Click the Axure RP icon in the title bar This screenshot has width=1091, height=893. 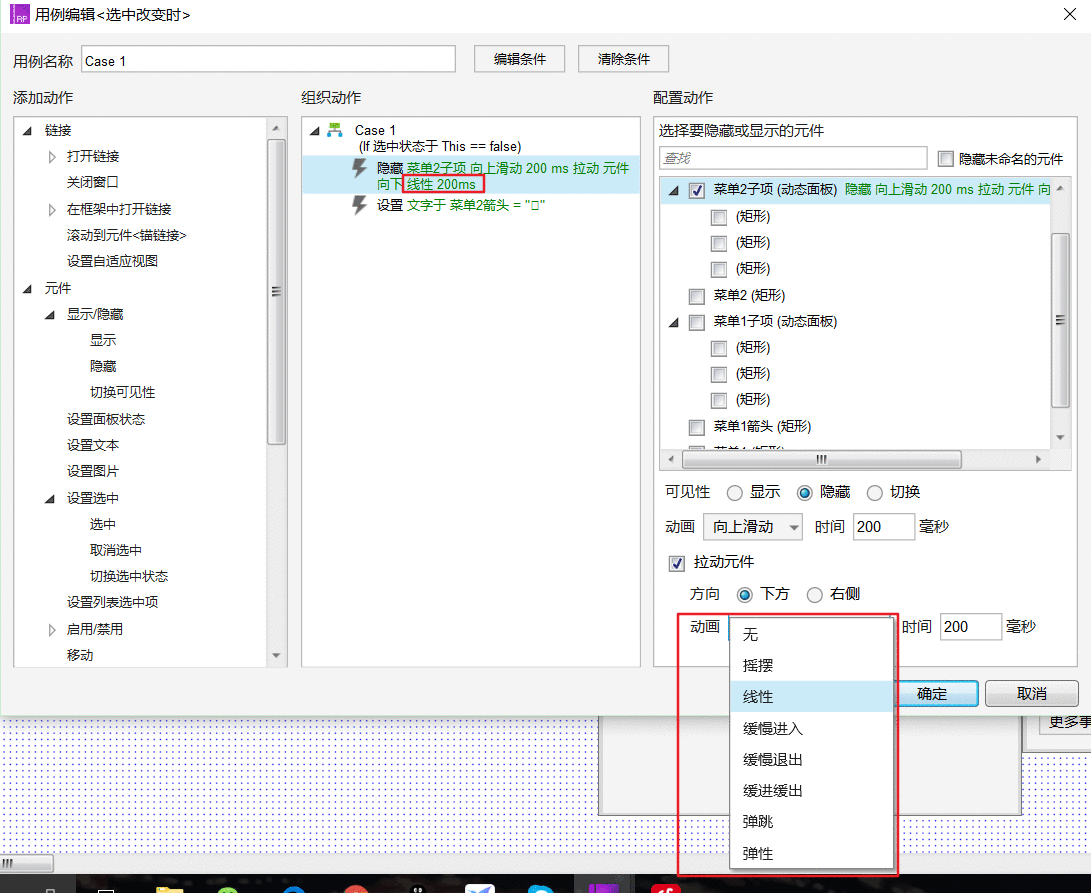click(x=19, y=14)
